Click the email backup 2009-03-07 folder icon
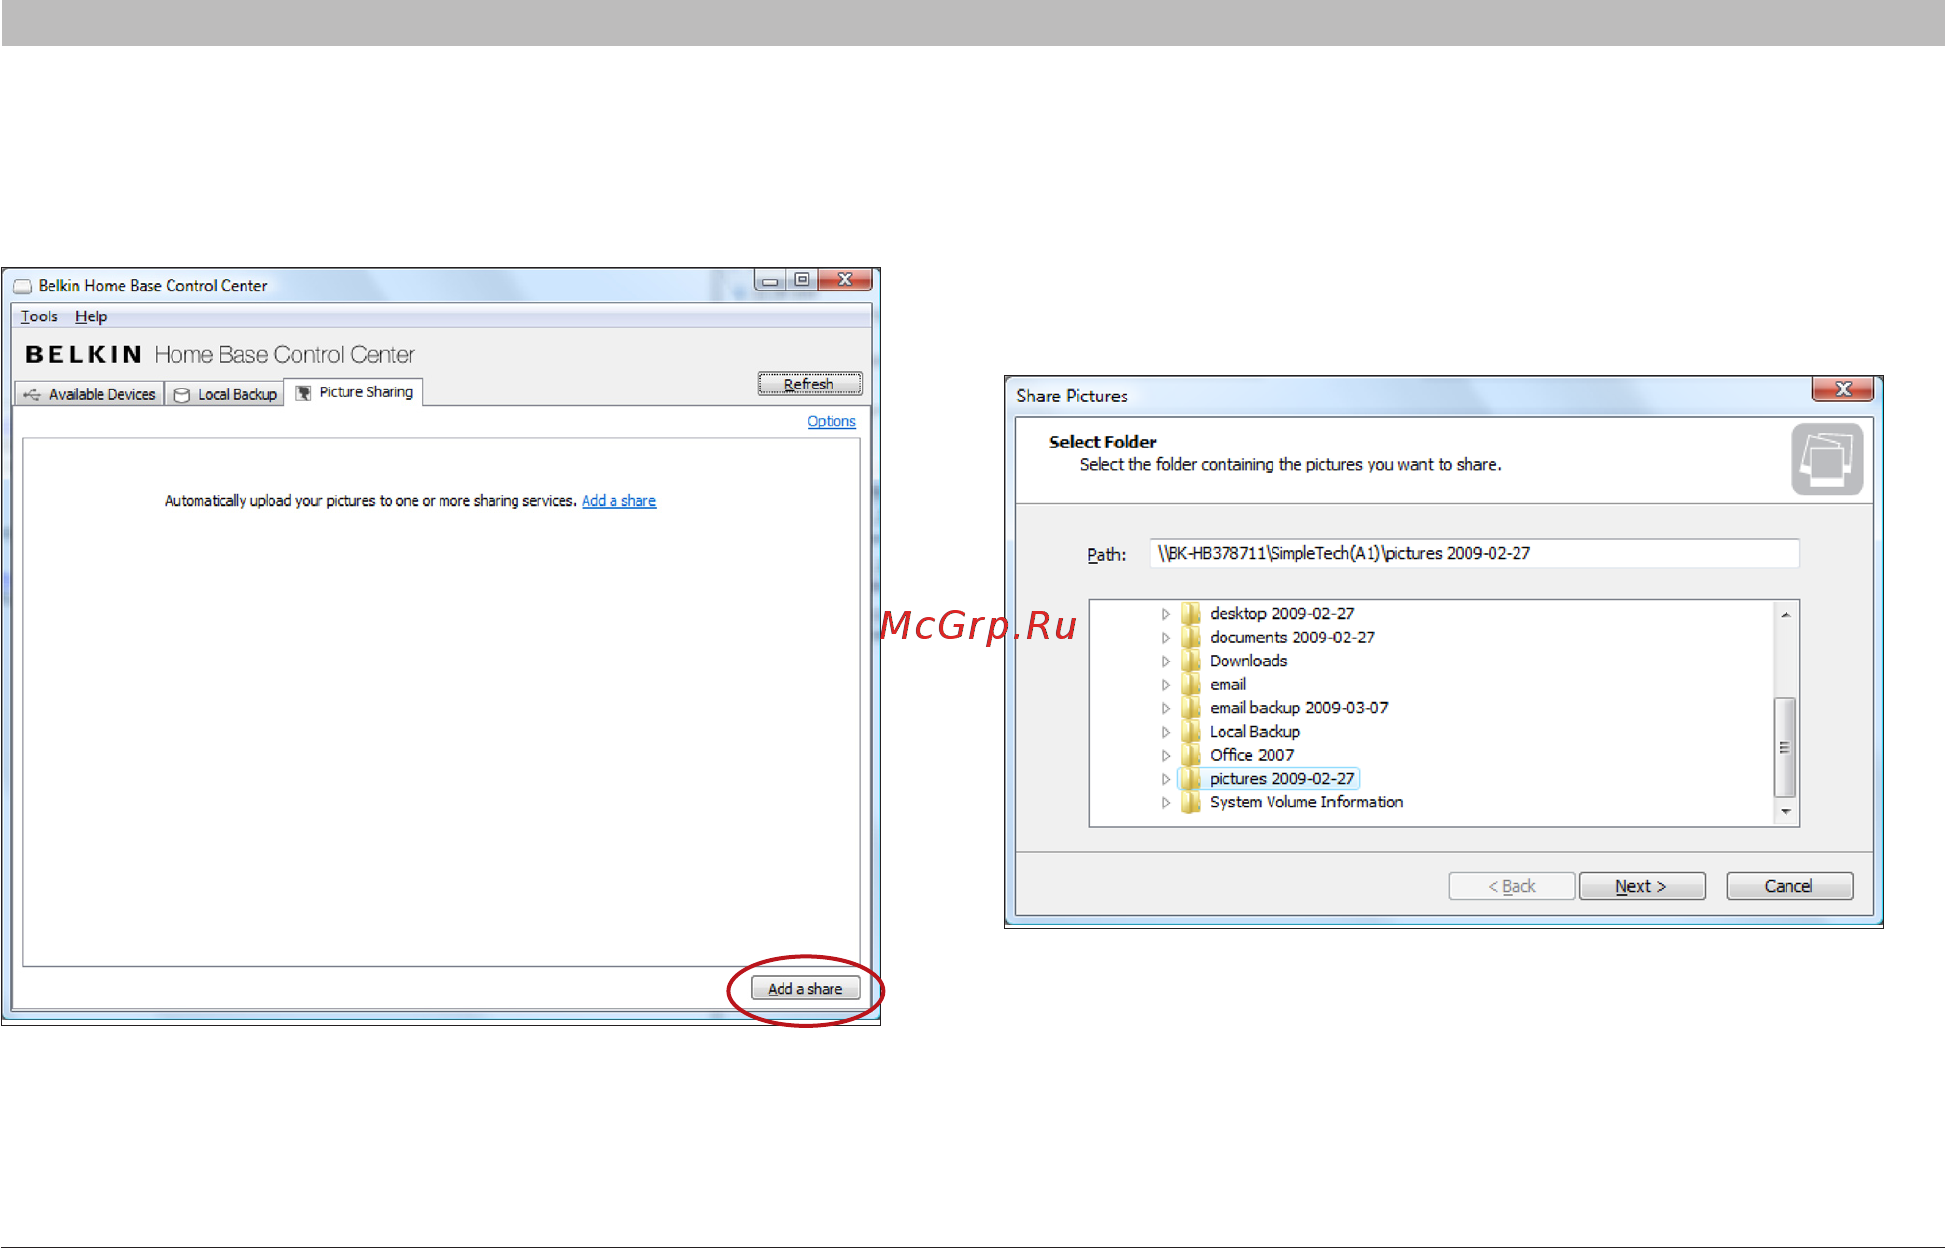The height and width of the screenshot is (1248, 1945). click(1190, 708)
